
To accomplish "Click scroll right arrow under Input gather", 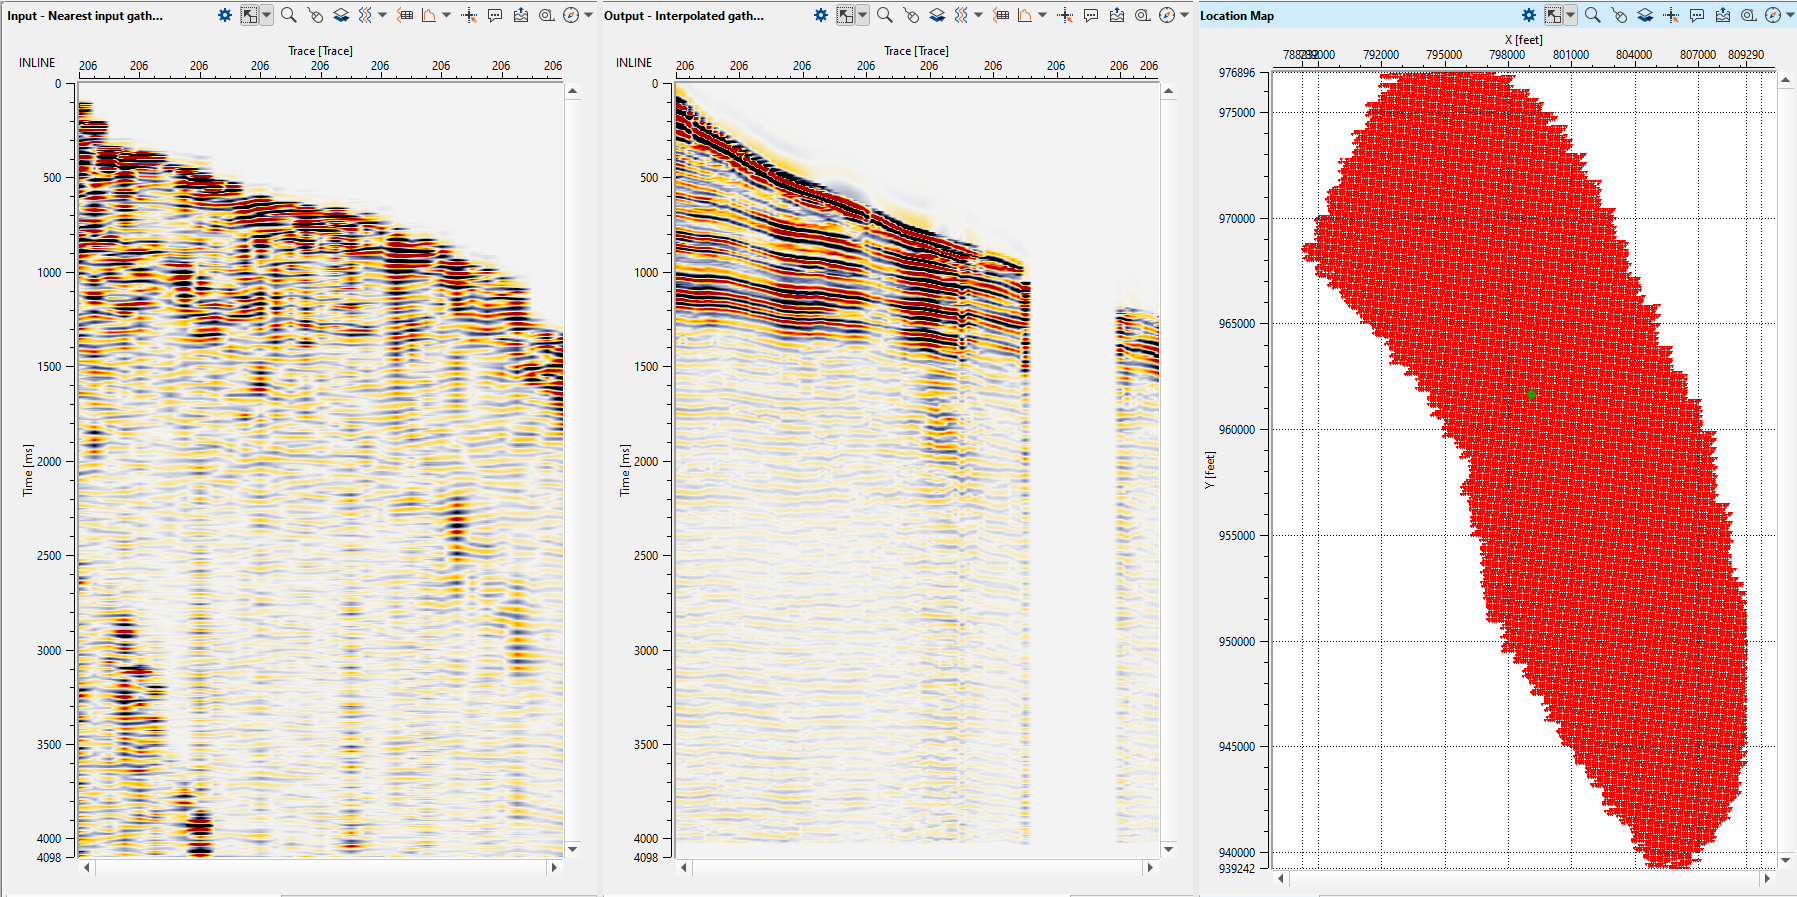I will [x=553, y=867].
